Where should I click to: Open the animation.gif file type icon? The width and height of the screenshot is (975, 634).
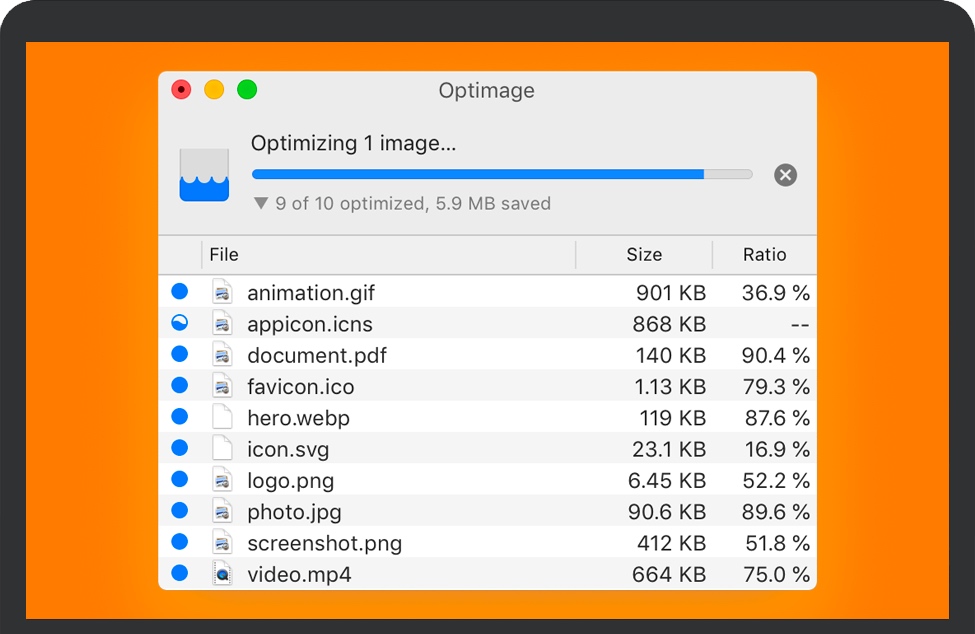point(222,291)
